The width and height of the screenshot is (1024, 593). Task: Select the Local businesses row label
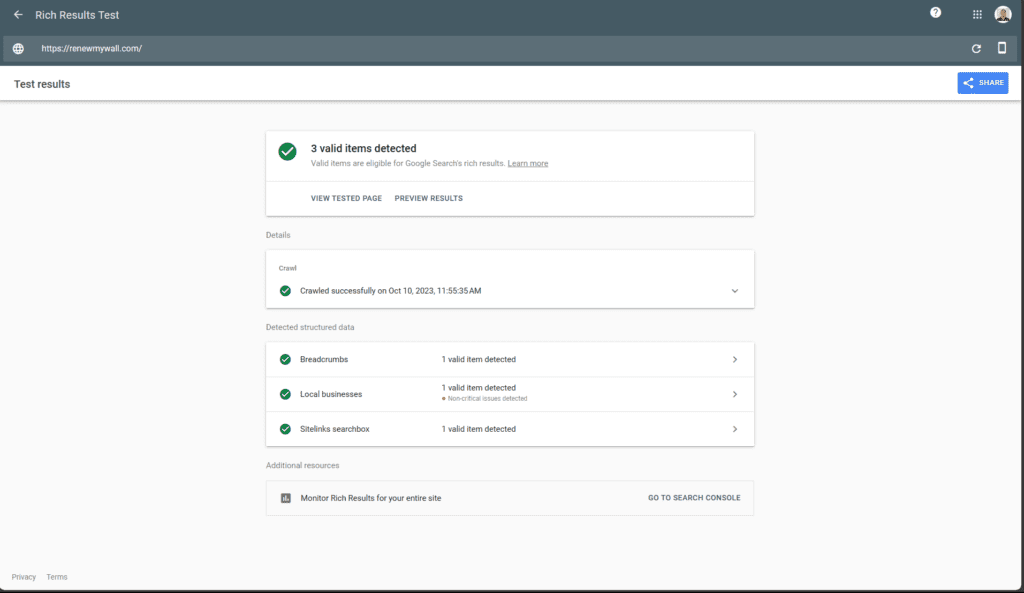[x=330, y=394]
